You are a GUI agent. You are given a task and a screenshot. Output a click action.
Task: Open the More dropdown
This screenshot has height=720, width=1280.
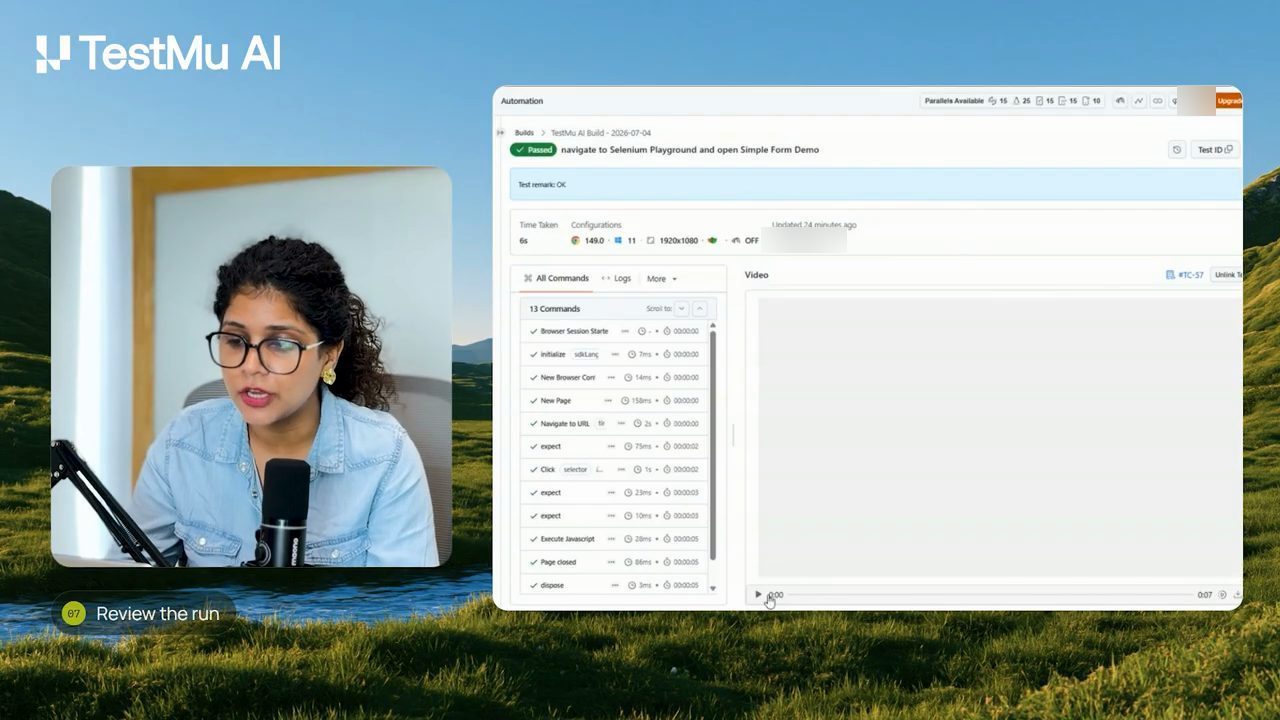point(662,279)
